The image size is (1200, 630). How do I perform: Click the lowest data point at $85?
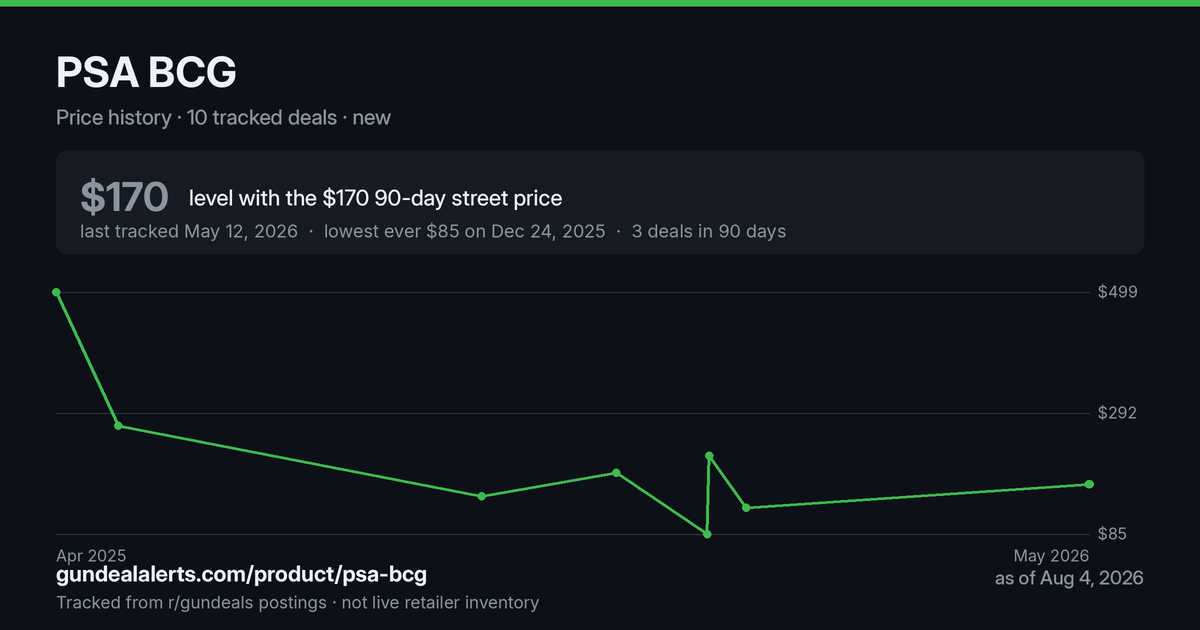(707, 534)
